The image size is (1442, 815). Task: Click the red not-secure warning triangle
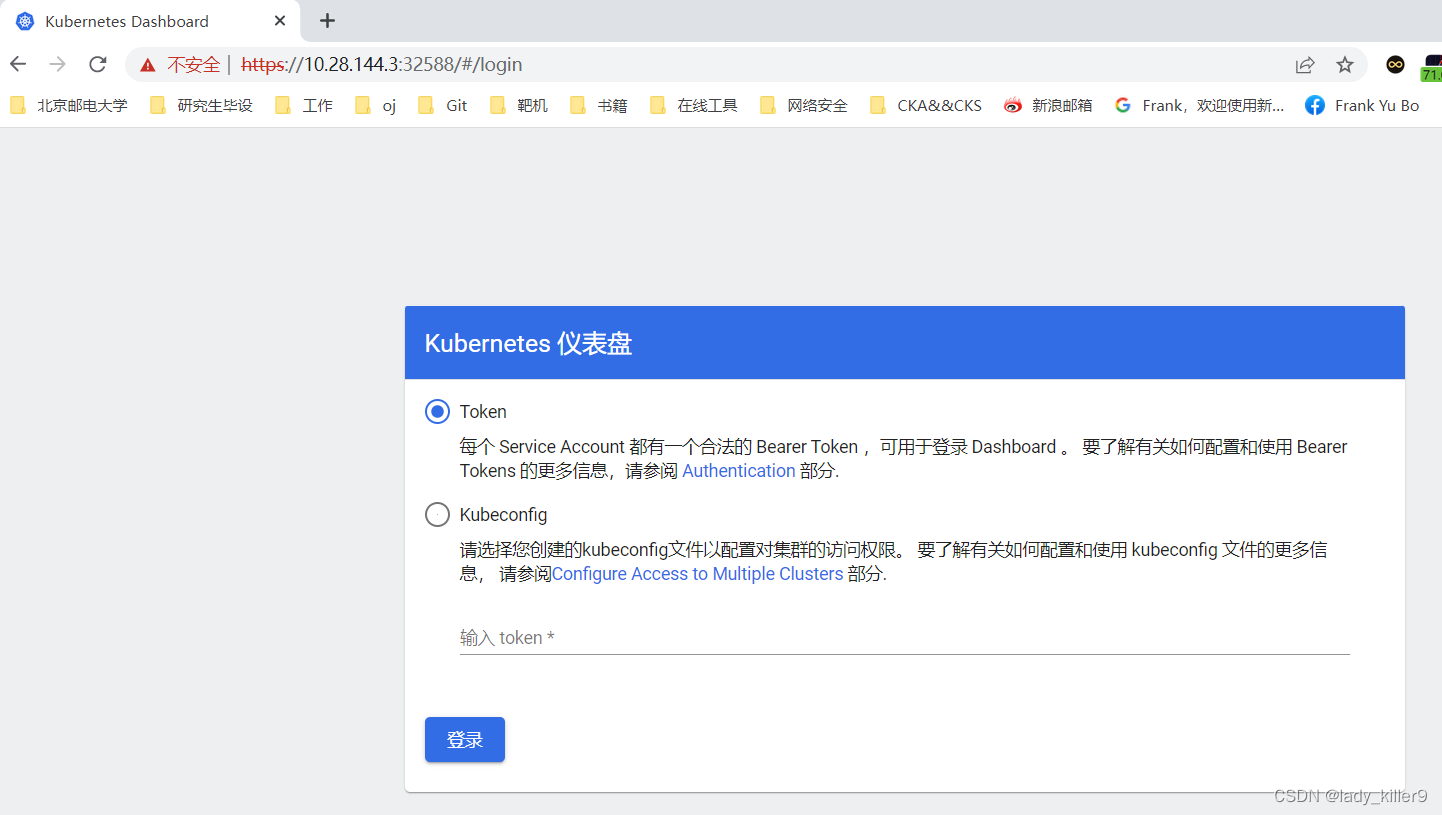[148, 65]
